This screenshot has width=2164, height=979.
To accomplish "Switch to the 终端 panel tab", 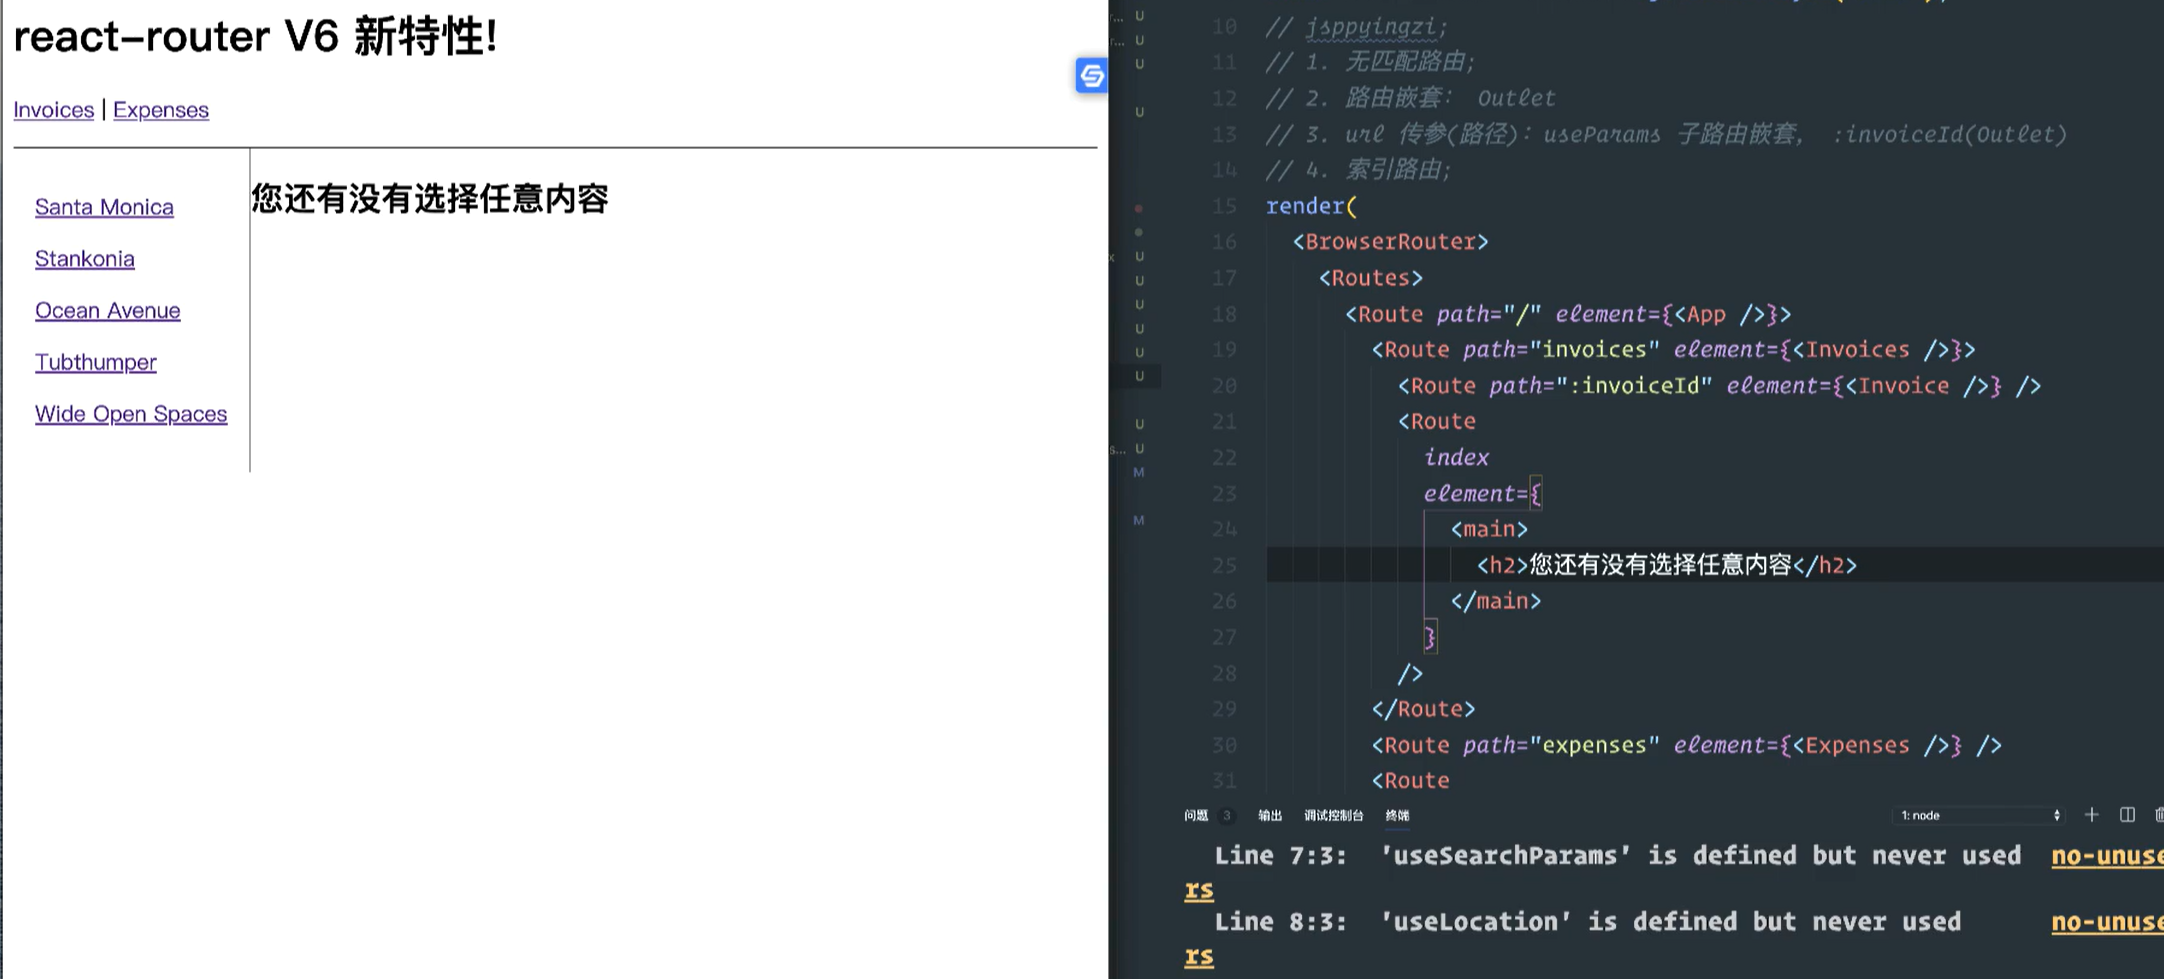I will pos(1397,815).
